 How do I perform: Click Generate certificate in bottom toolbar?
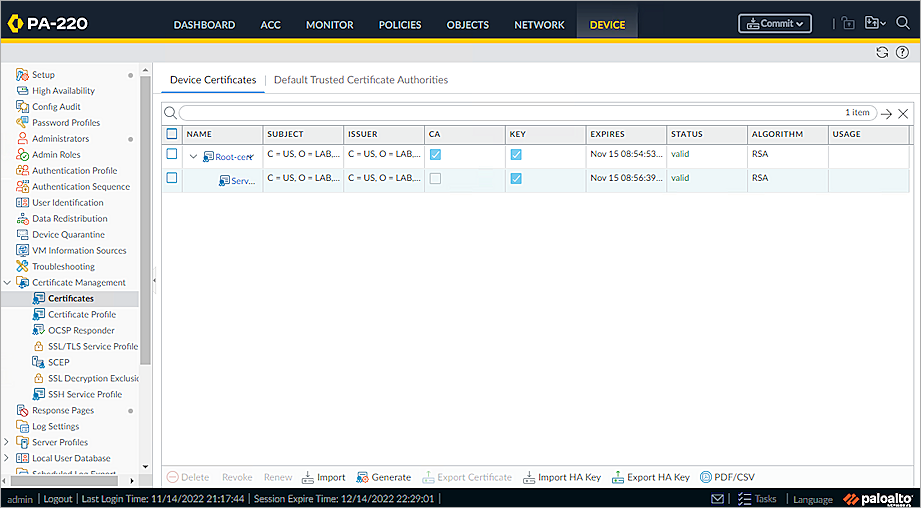pos(384,478)
